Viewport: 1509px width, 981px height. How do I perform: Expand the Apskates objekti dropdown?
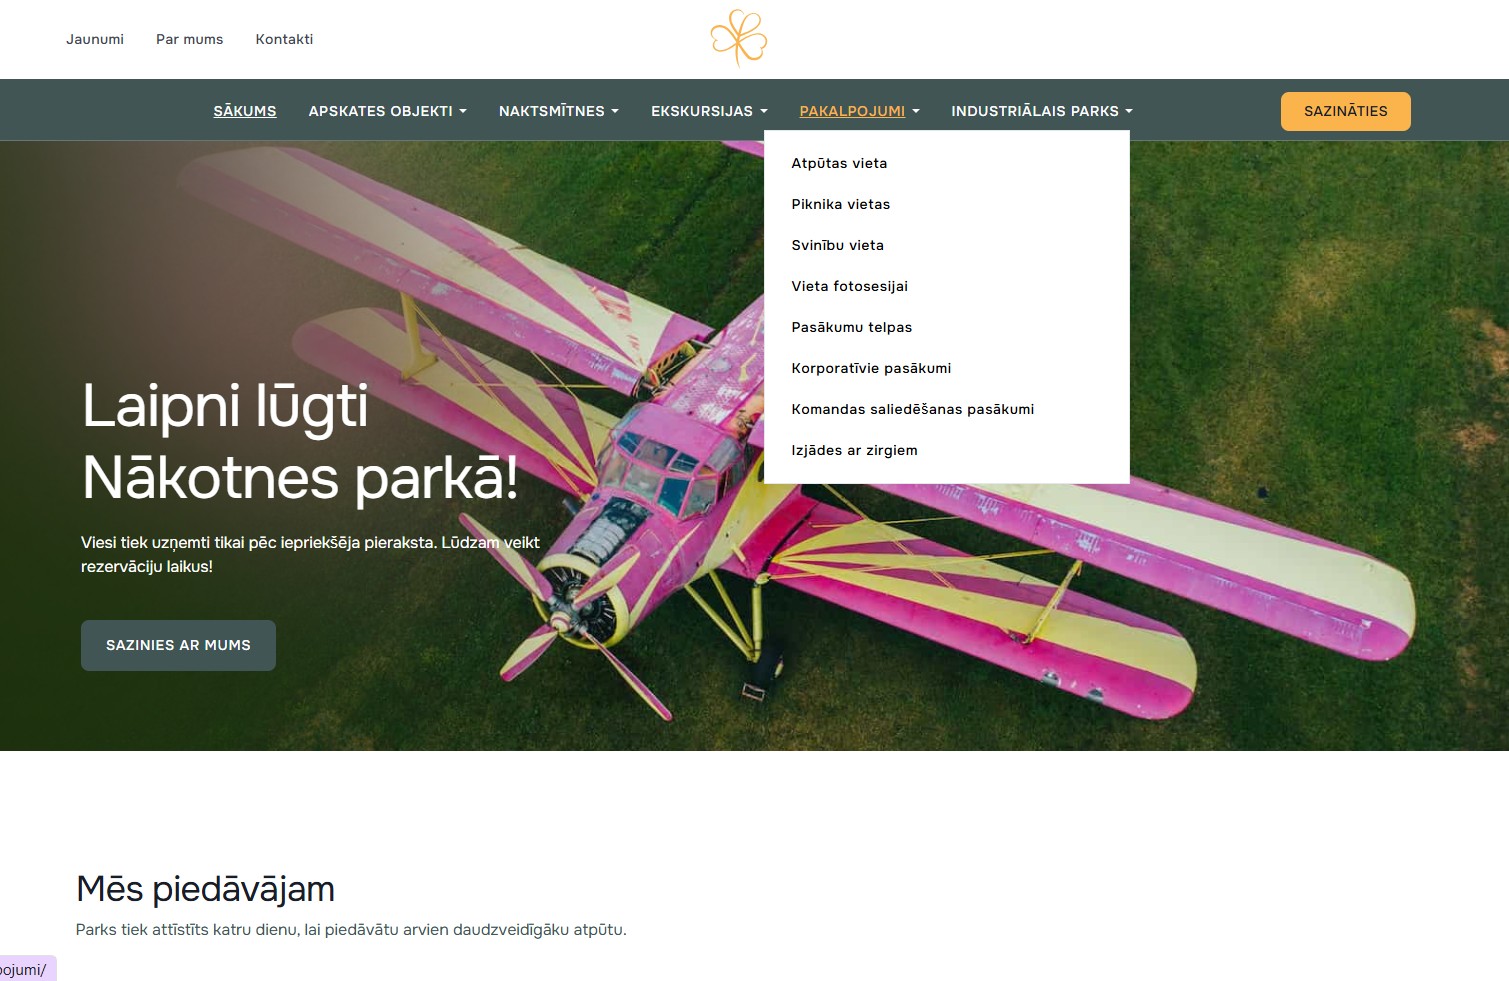point(387,111)
